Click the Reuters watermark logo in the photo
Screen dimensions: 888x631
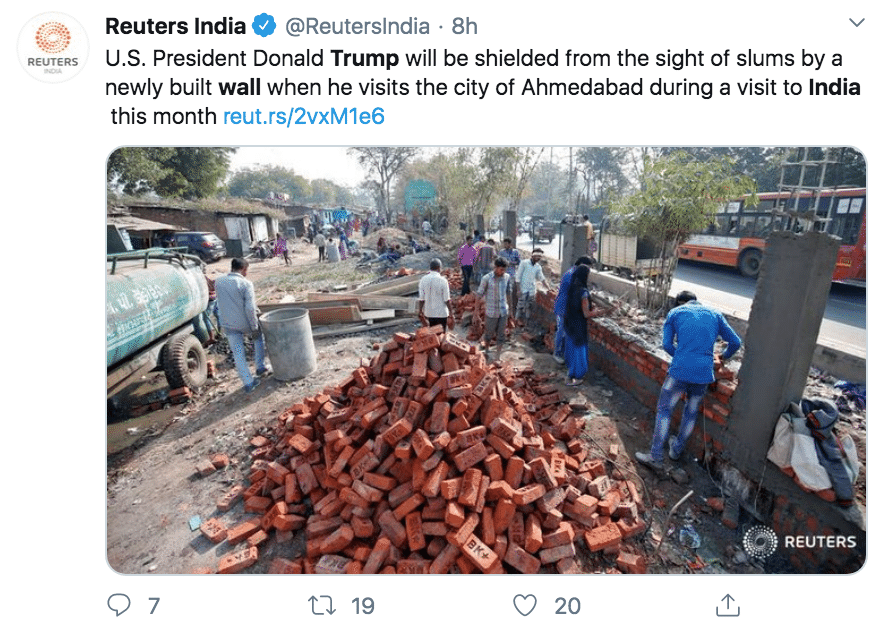coord(800,541)
